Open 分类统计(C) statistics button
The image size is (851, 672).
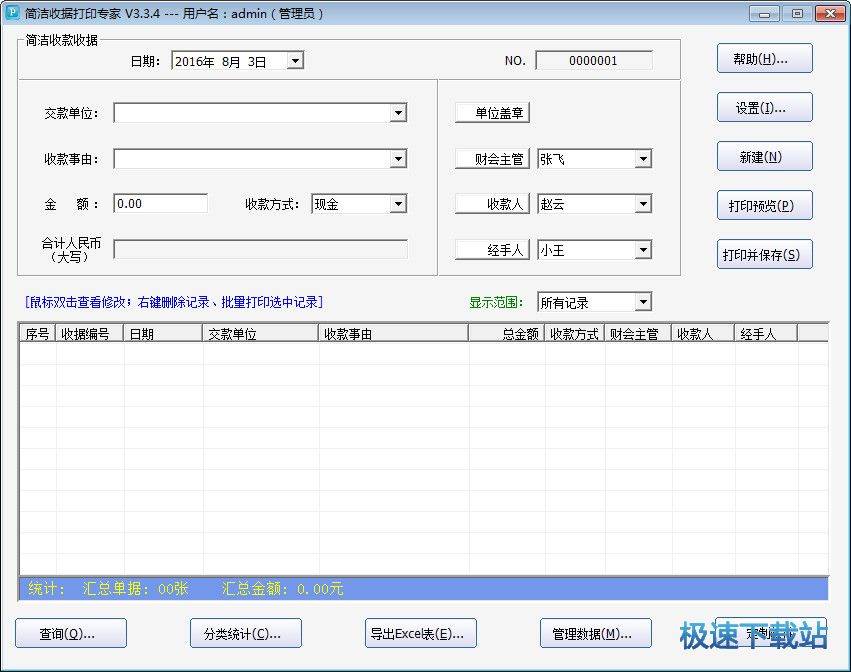point(246,633)
